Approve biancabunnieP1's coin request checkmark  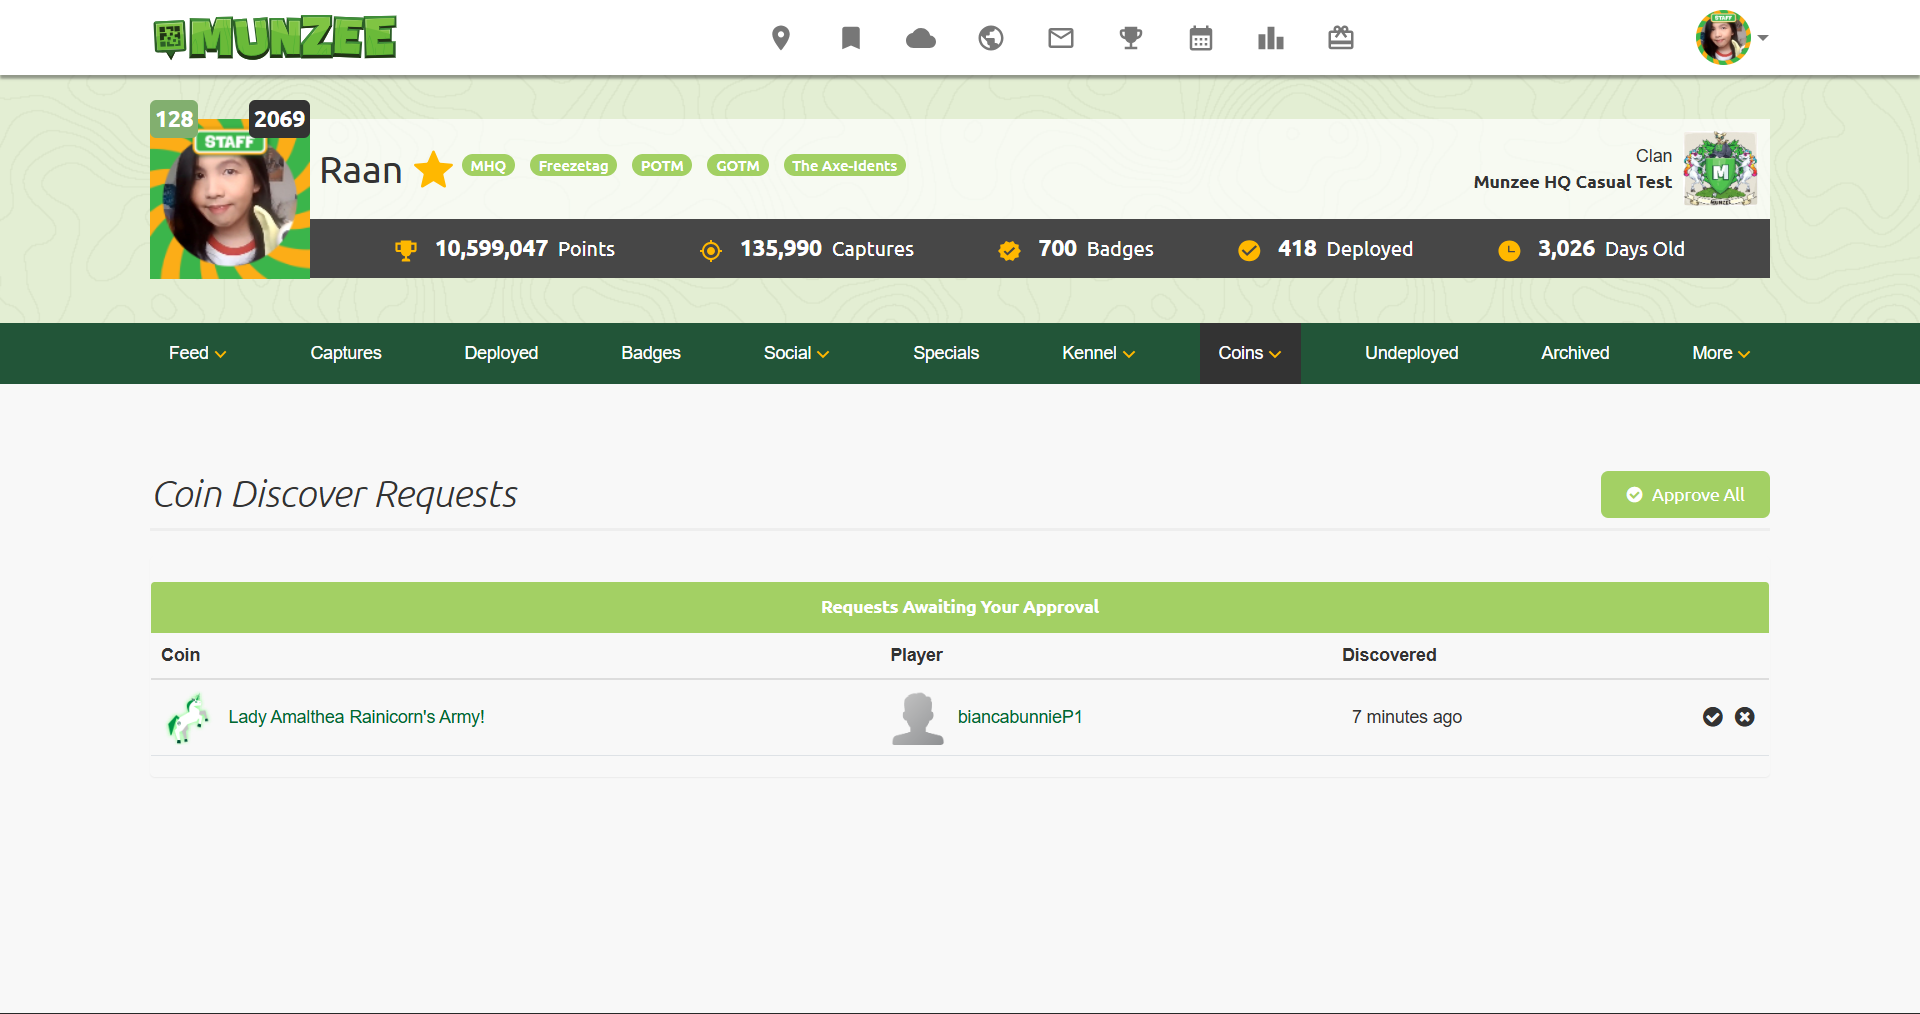point(1713,717)
